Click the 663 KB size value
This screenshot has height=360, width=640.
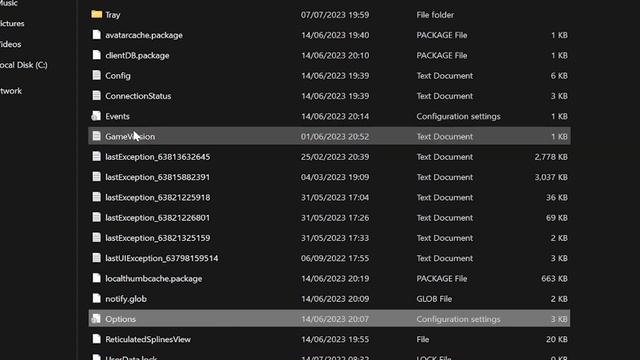554,278
